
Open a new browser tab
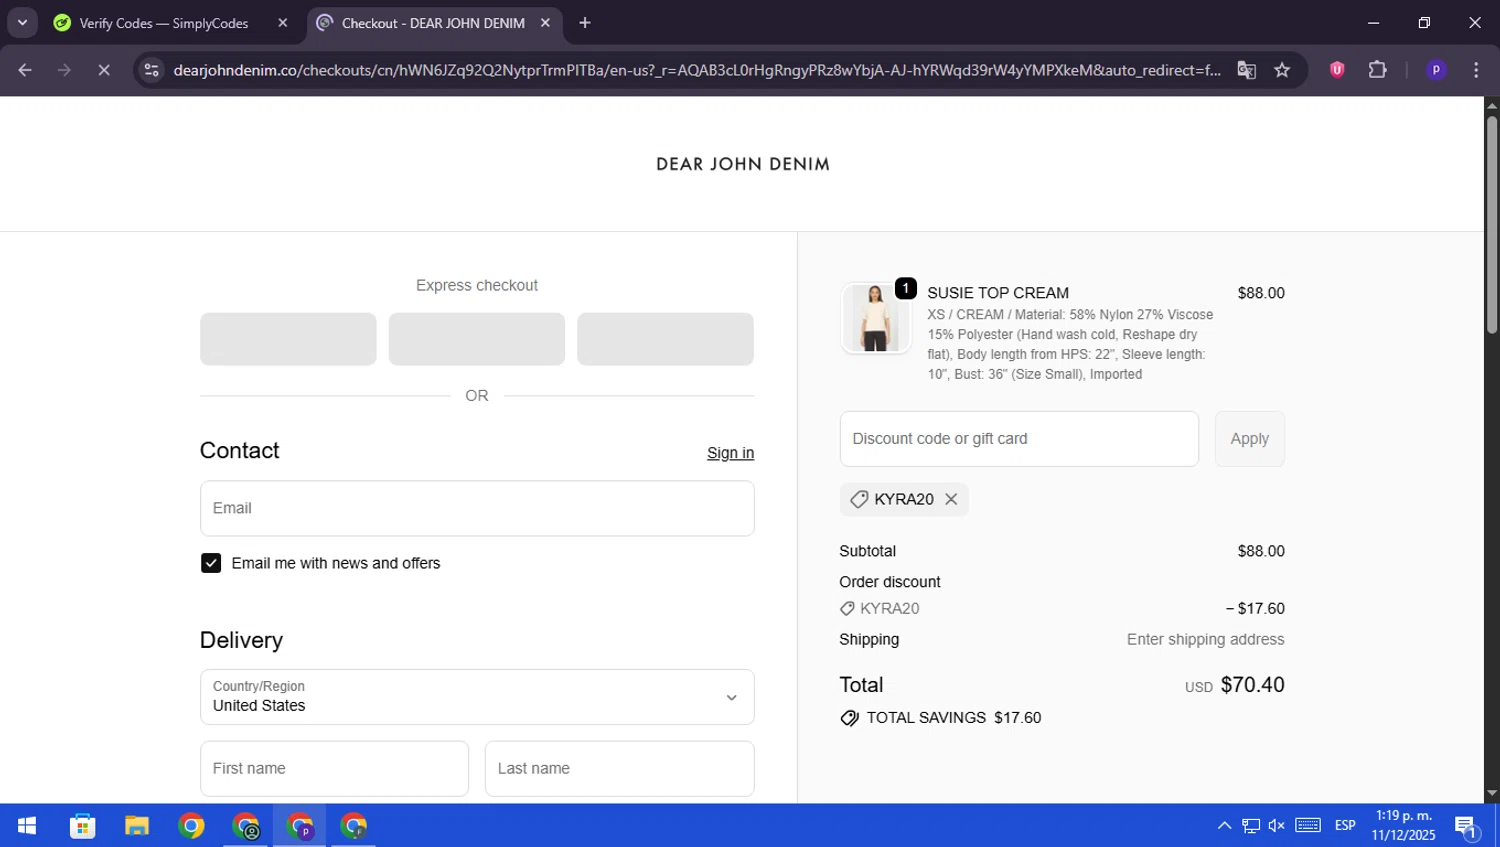585,23
